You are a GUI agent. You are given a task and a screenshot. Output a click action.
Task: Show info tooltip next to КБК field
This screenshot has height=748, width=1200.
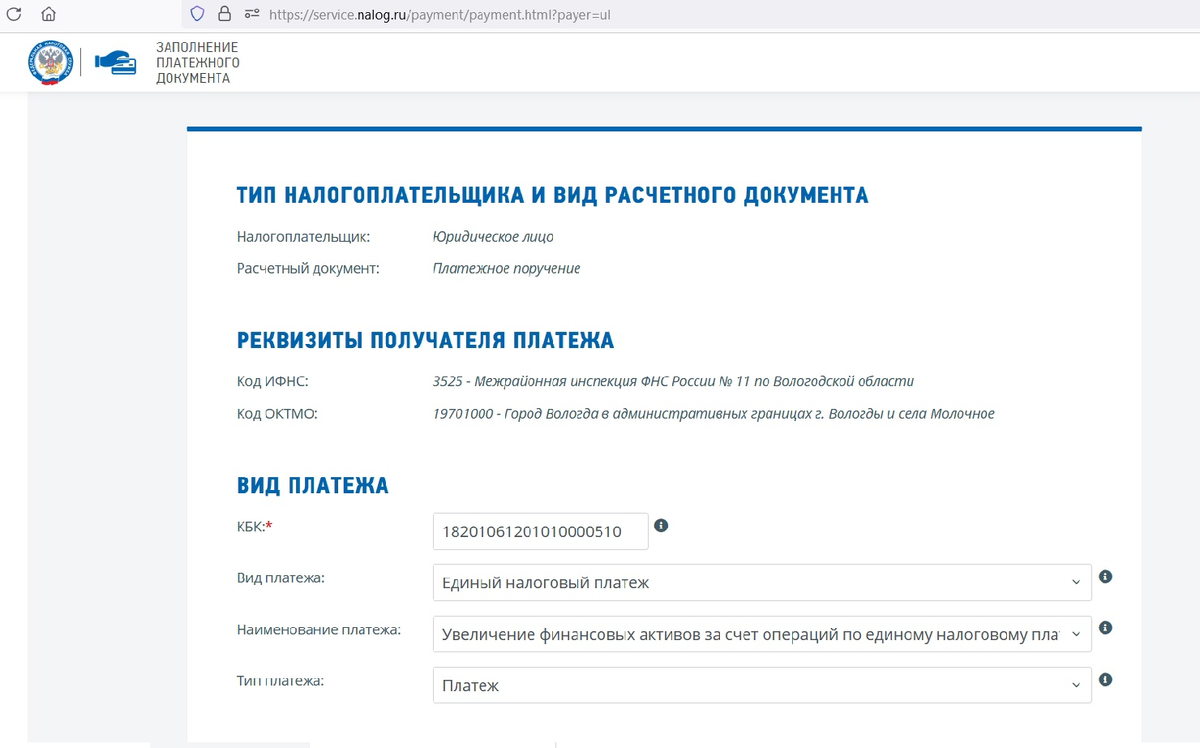tap(661, 525)
